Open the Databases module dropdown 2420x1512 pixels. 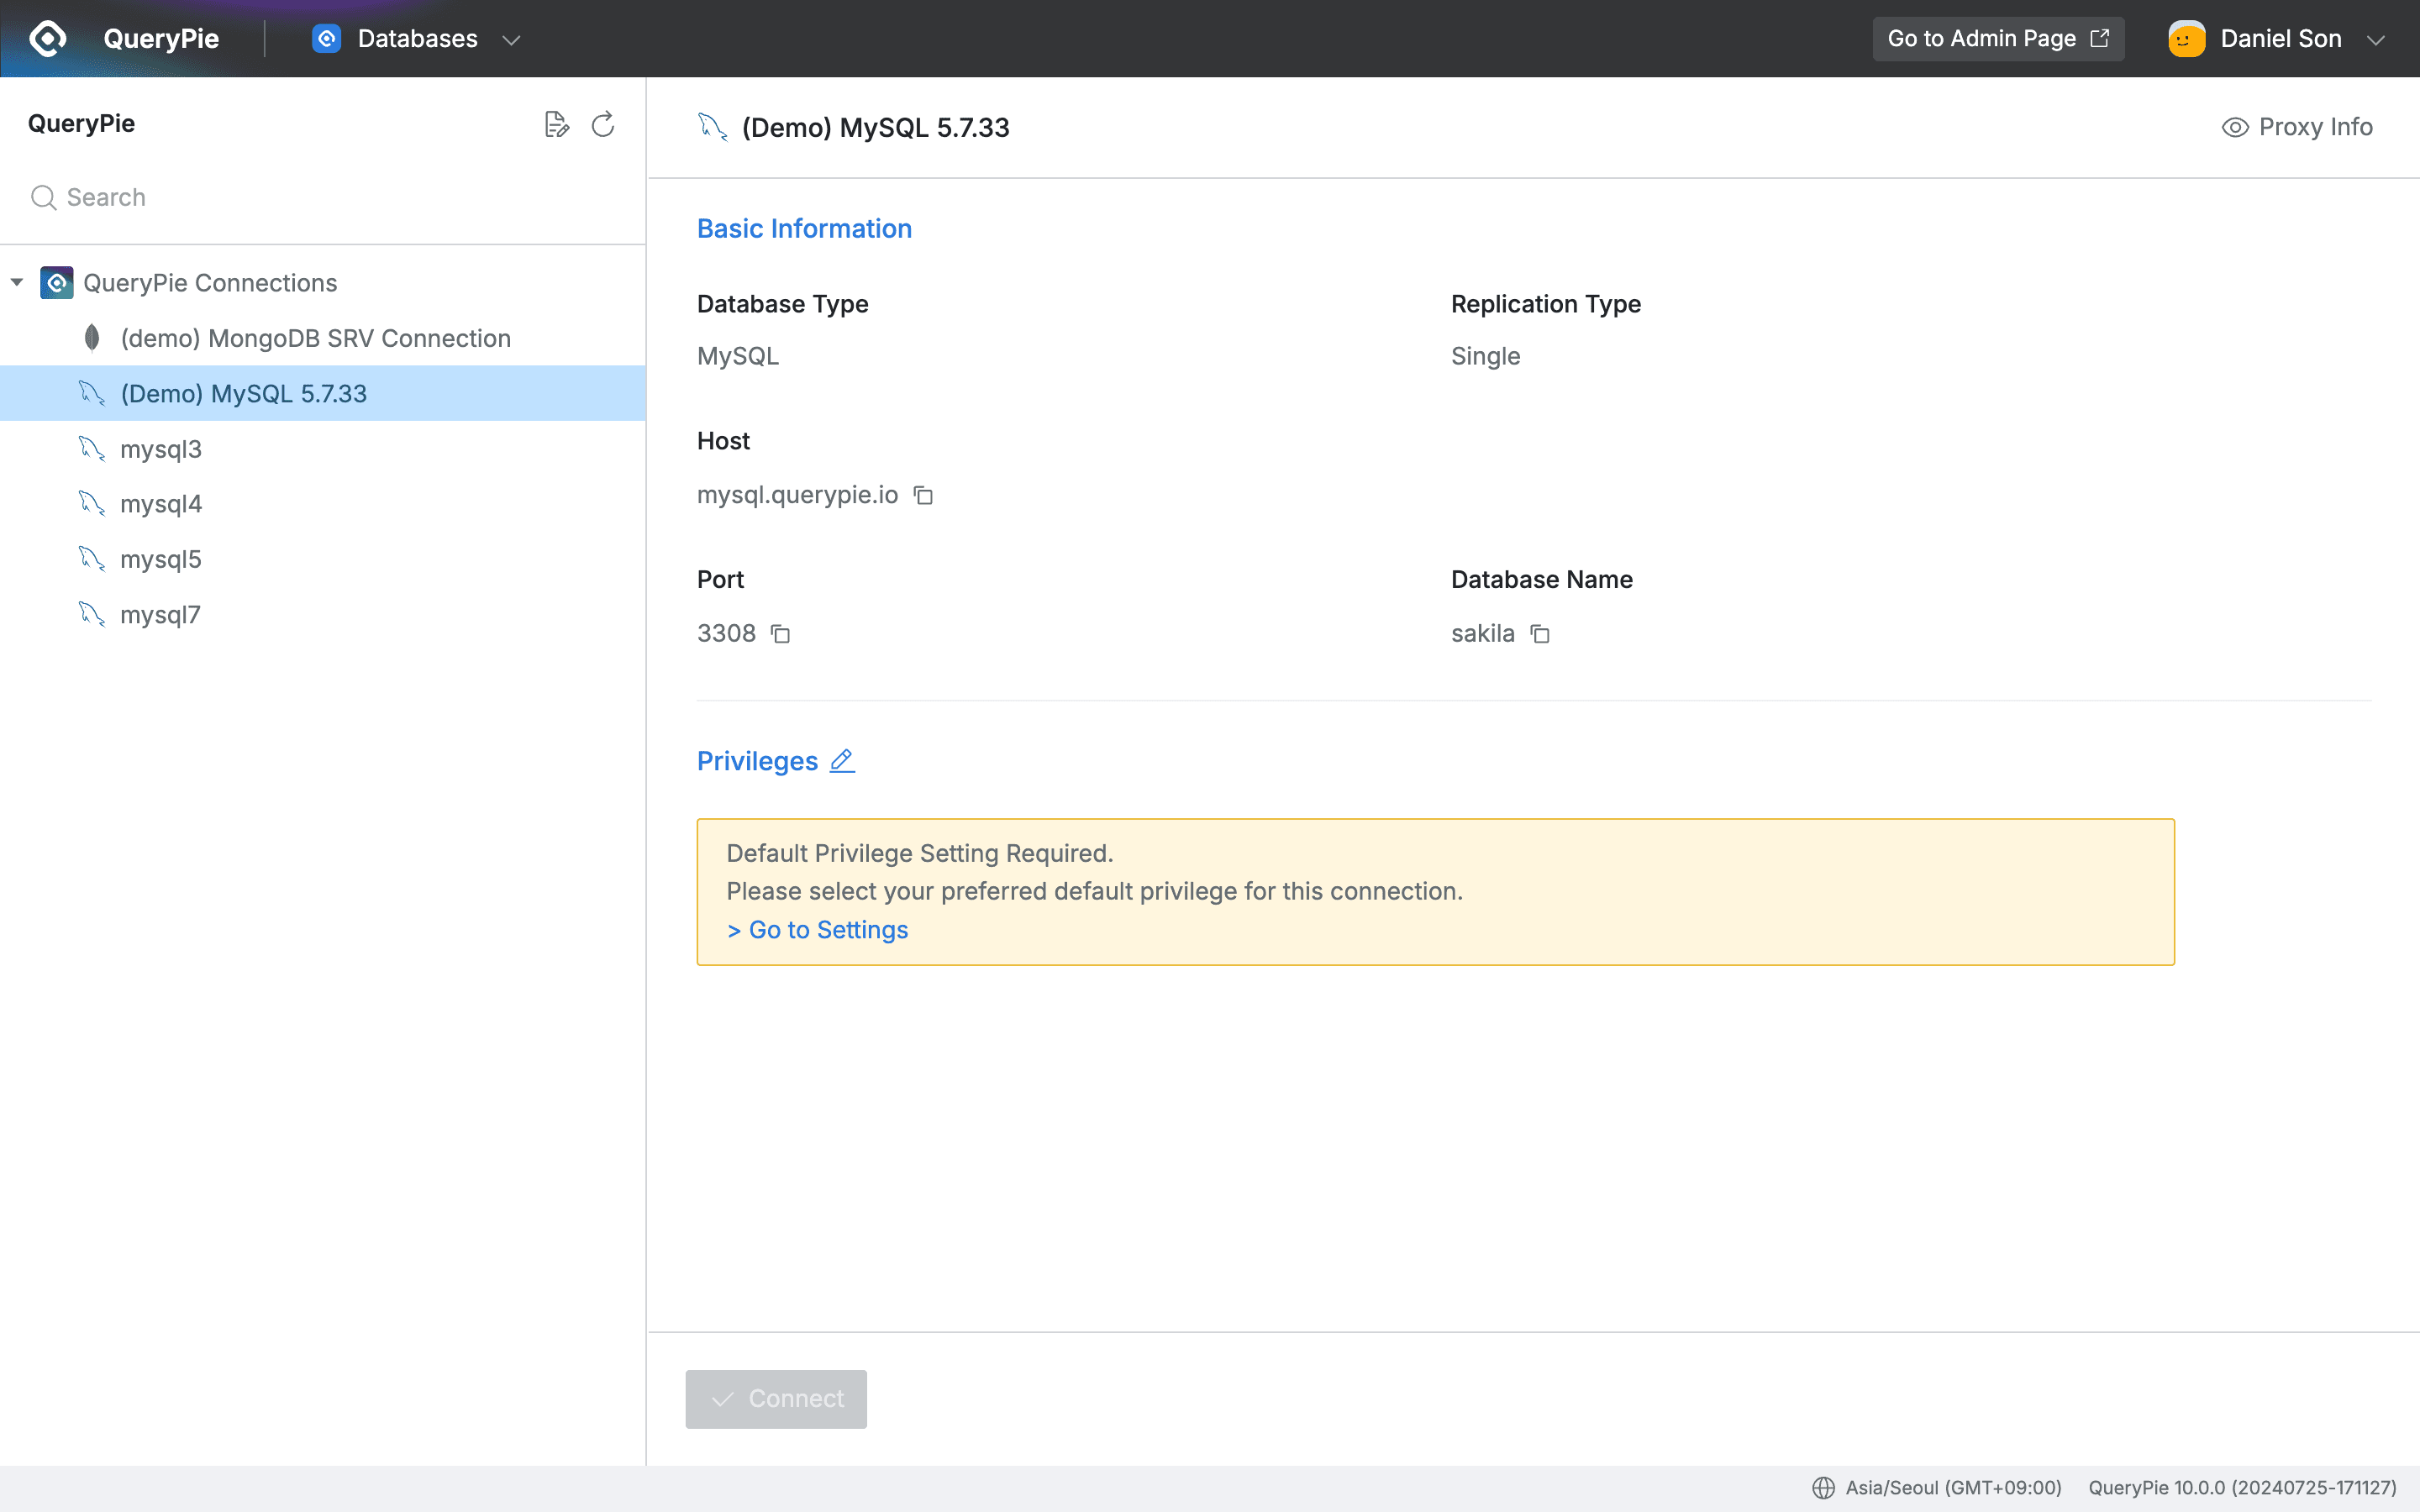(512, 39)
